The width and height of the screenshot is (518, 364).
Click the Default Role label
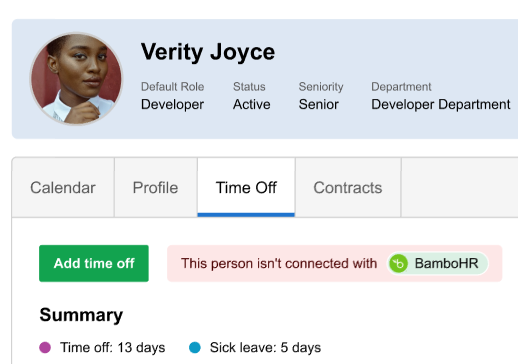(x=172, y=87)
